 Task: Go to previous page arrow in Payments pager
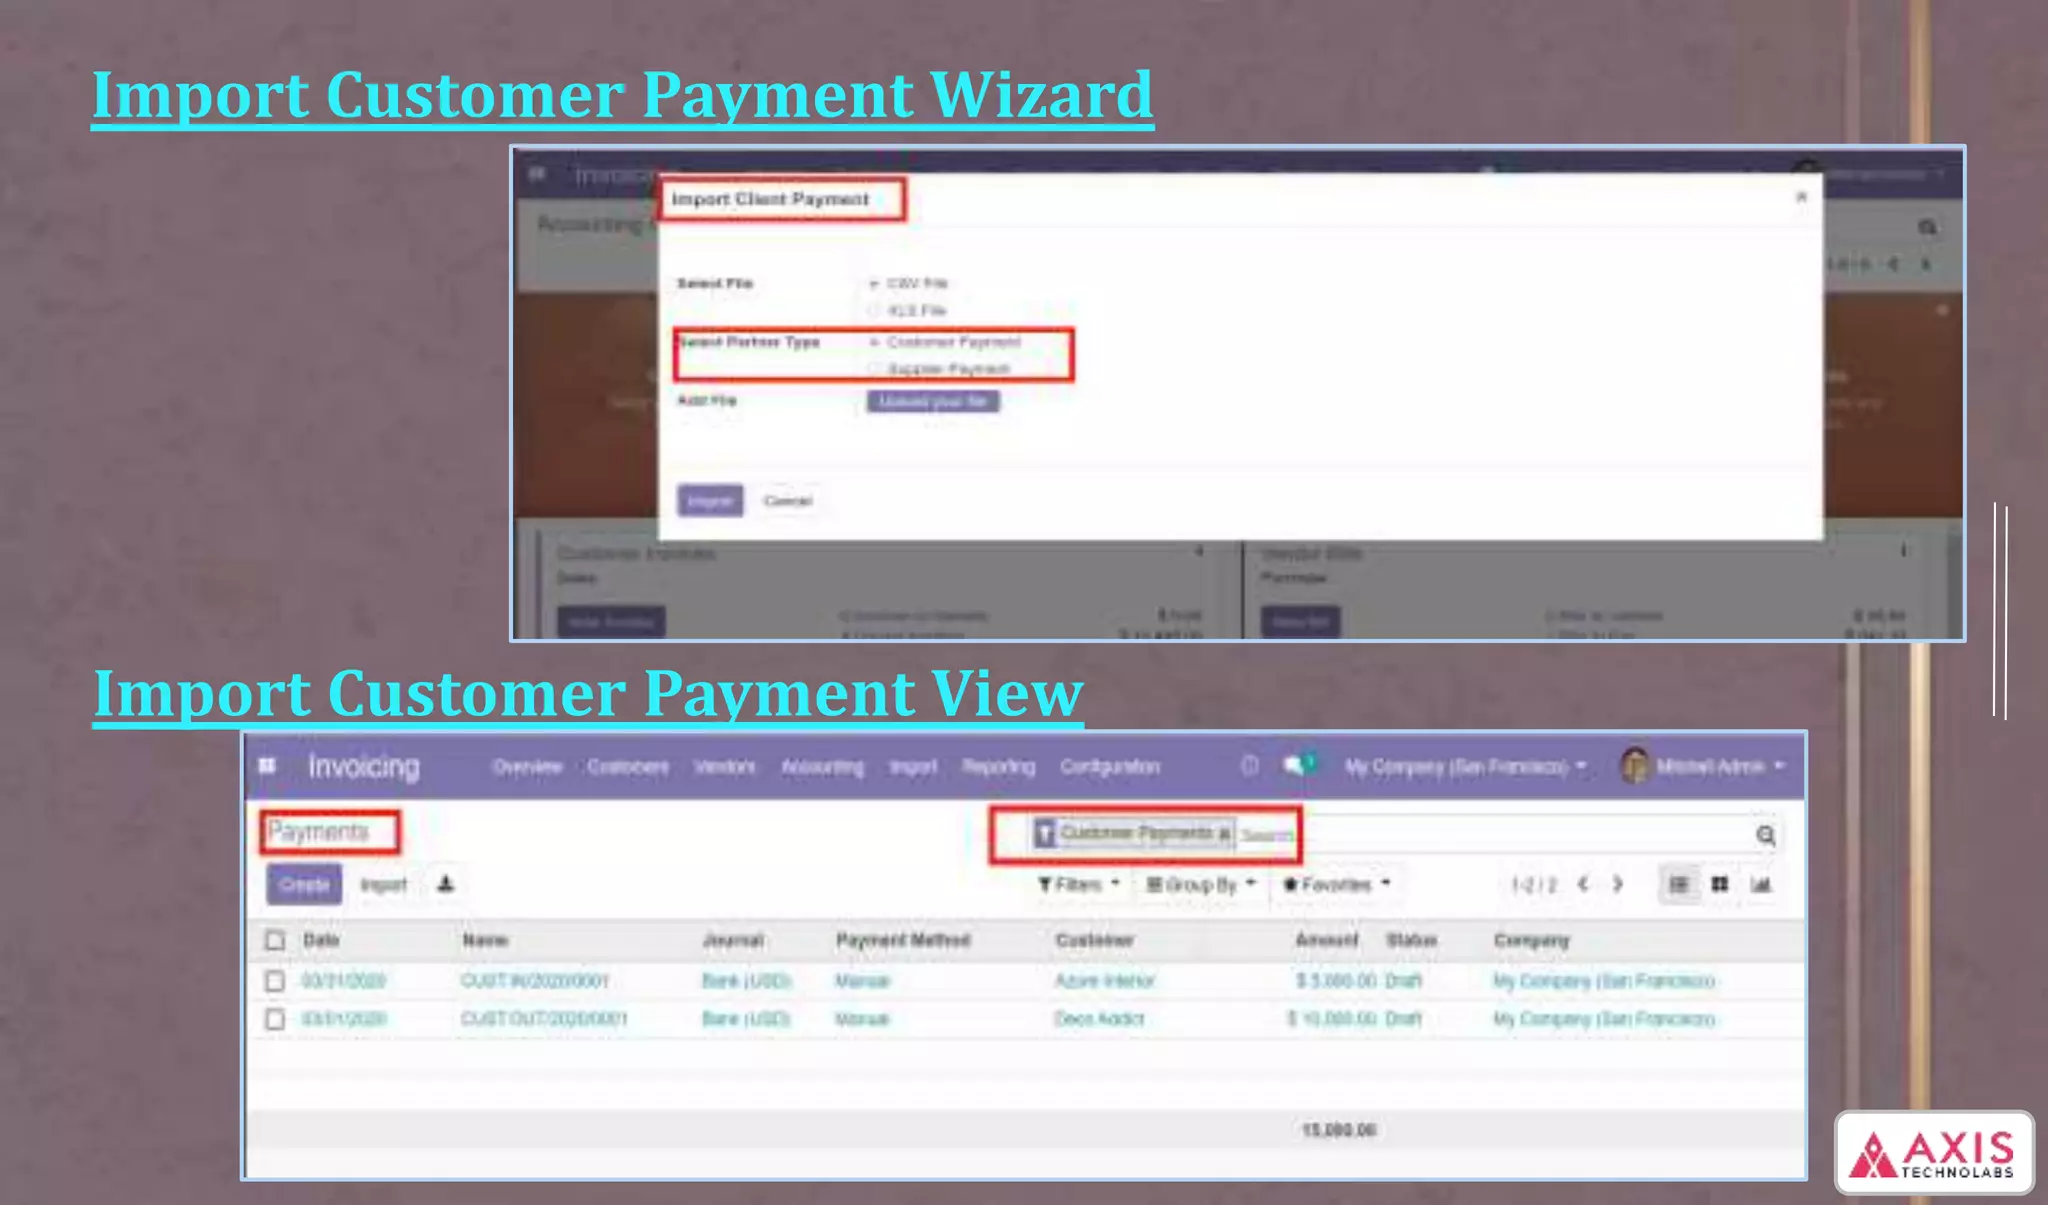(x=1583, y=884)
